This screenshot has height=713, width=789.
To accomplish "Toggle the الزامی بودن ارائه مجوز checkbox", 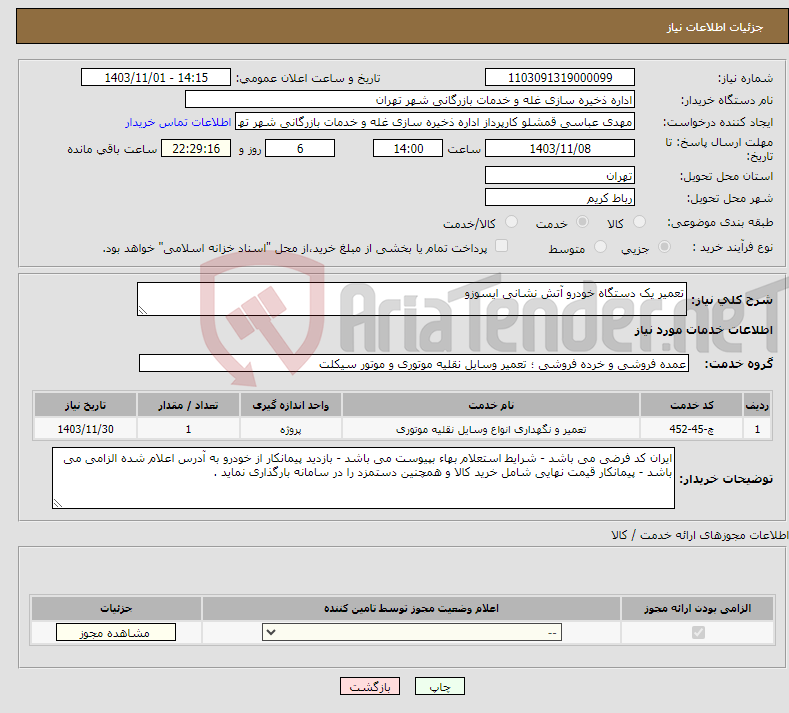I will point(698,632).
